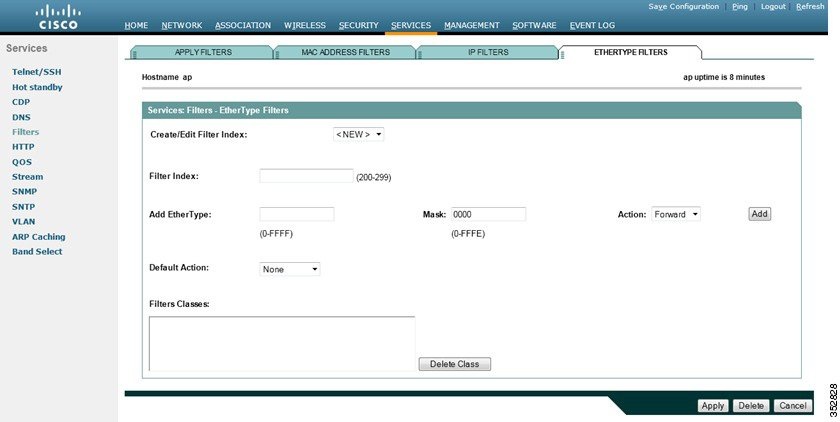Click the Filter Index input field
840x422 pixels.
(306, 176)
